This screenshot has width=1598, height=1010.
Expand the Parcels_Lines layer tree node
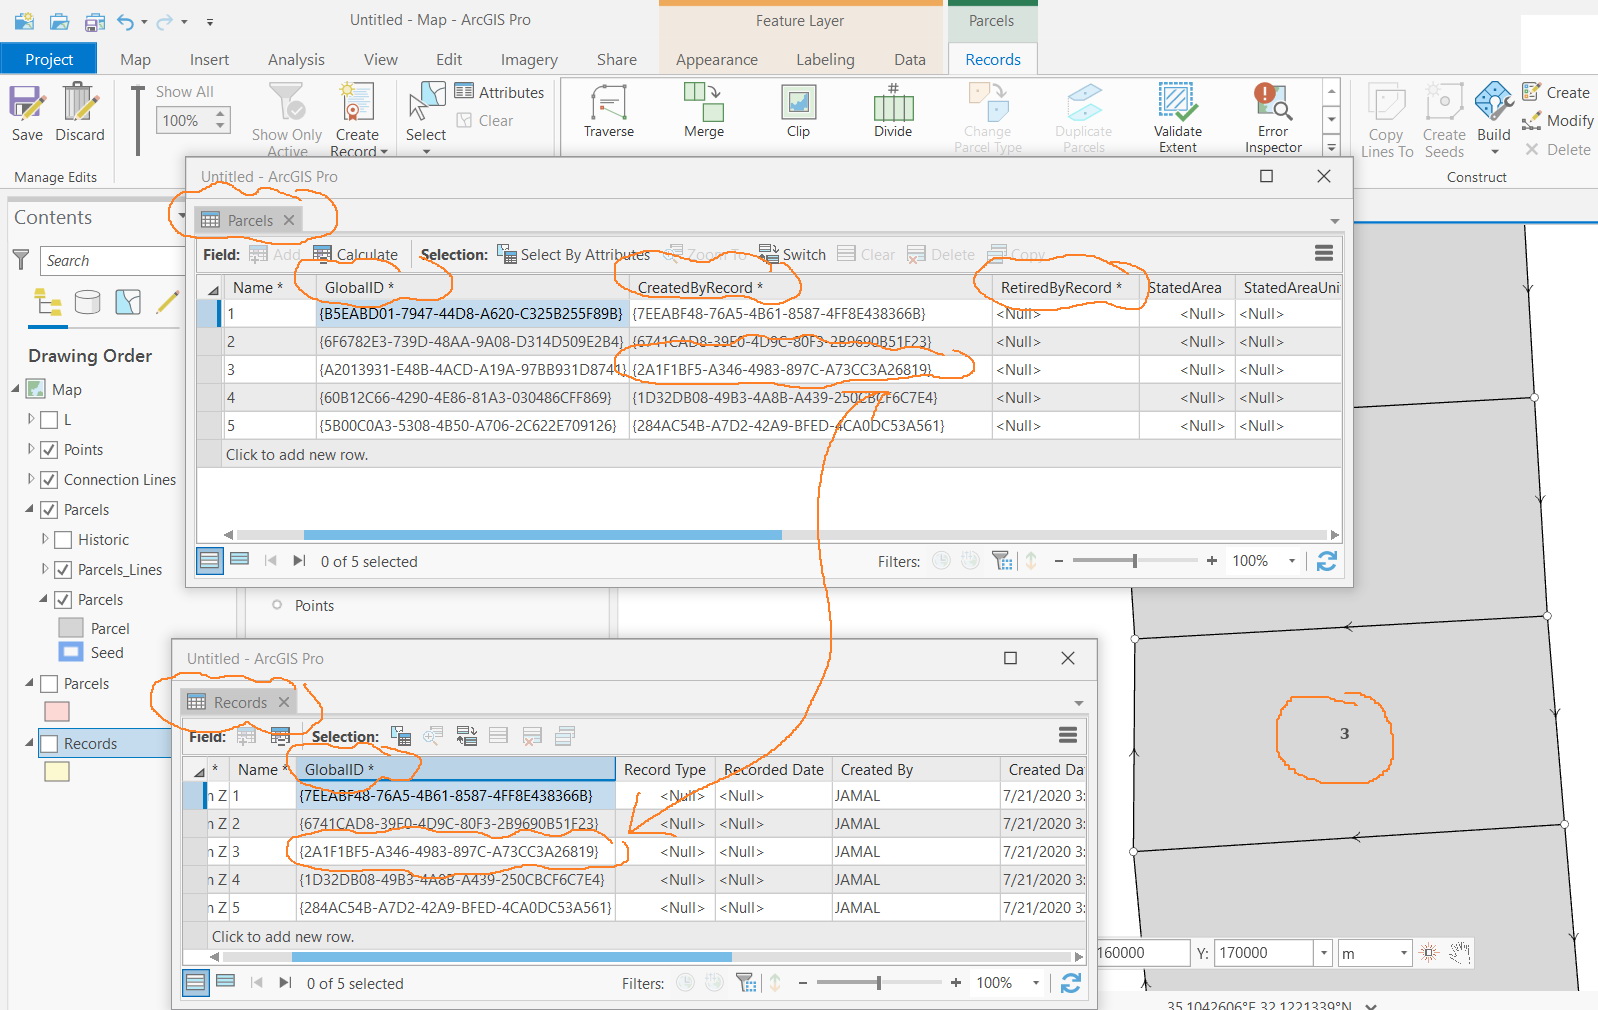pyautogui.click(x=45, y=569)
